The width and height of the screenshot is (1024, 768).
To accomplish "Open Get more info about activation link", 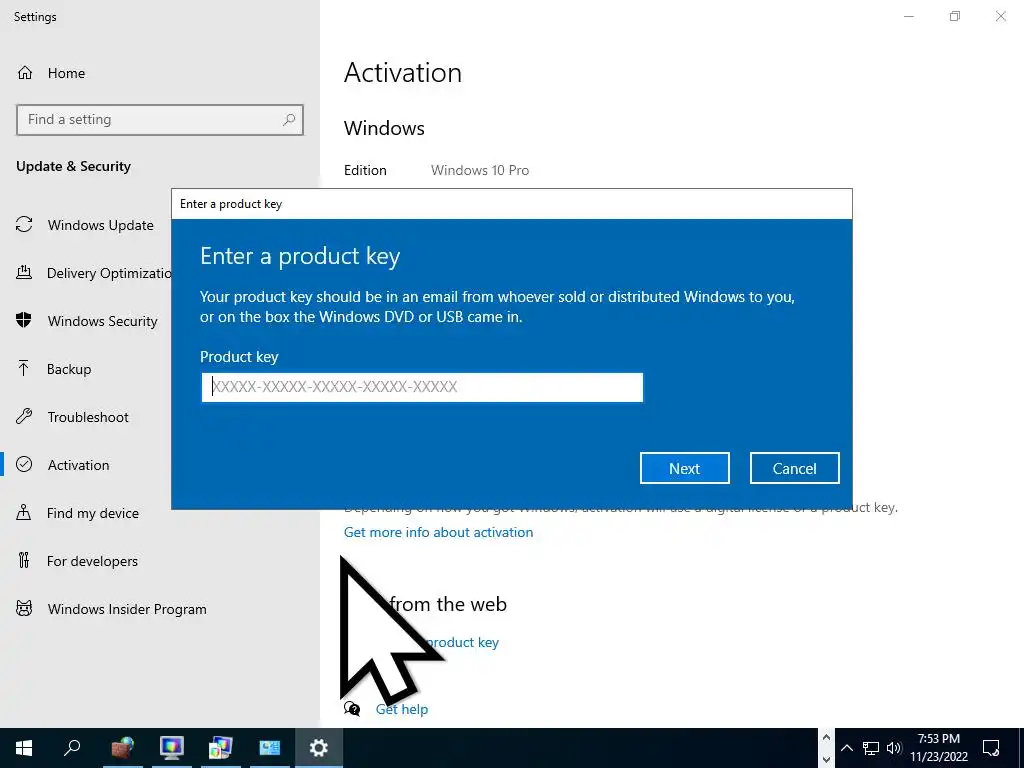I will [x=438, y=532].
